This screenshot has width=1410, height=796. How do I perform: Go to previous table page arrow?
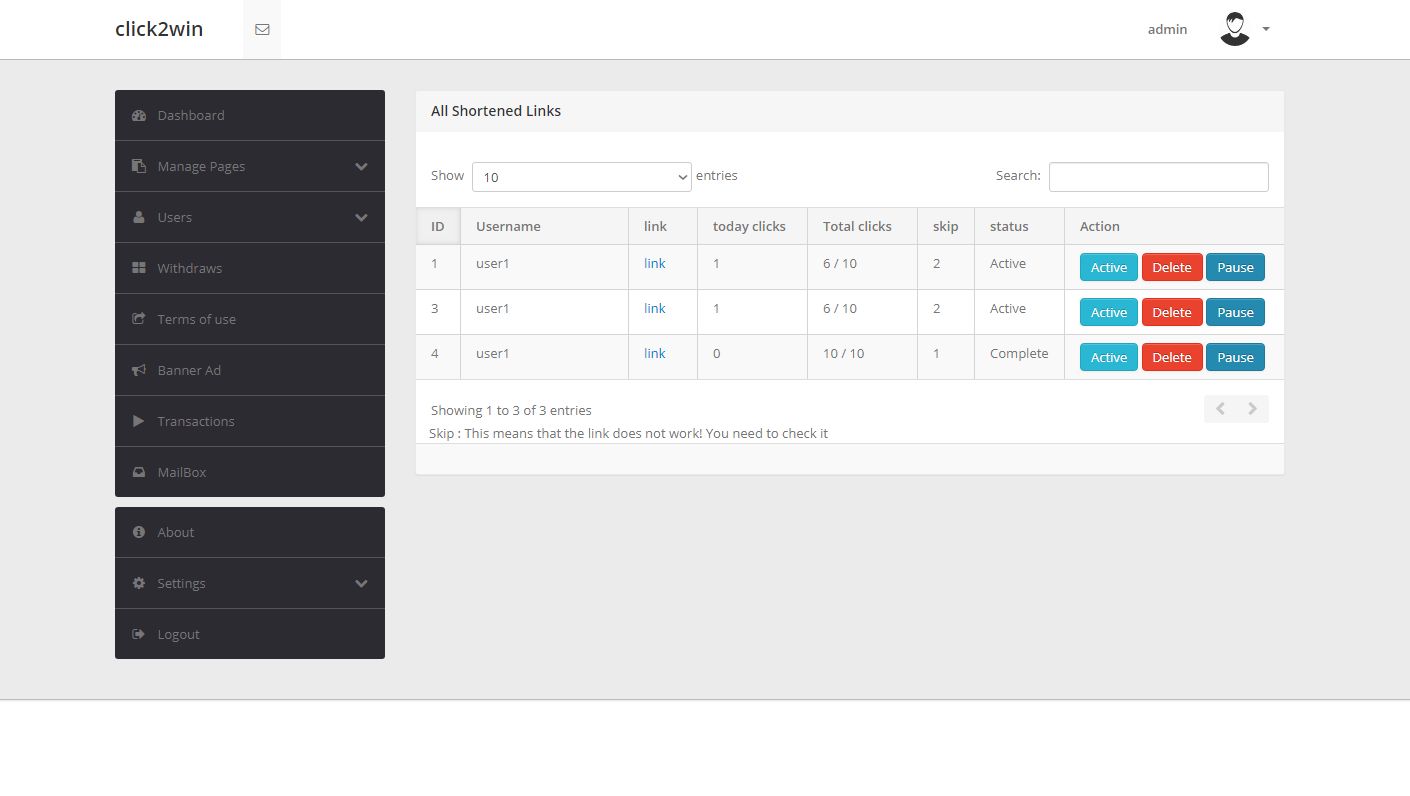pyautogui.click(x=1220, y=409)
